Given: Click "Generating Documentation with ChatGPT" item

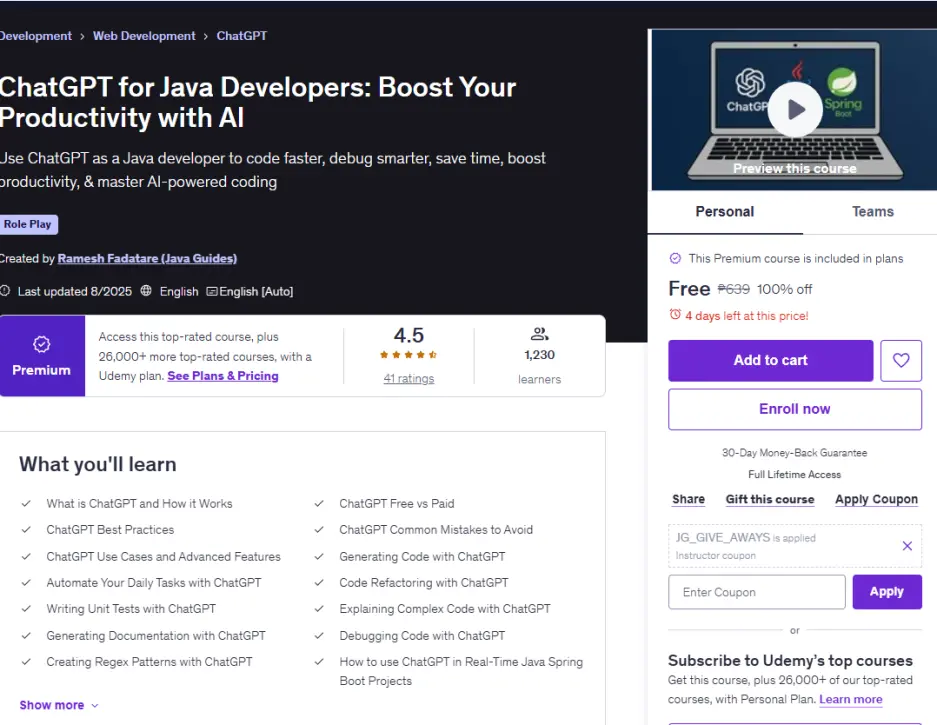Looking at the screenshot, I should pos(156,636).
